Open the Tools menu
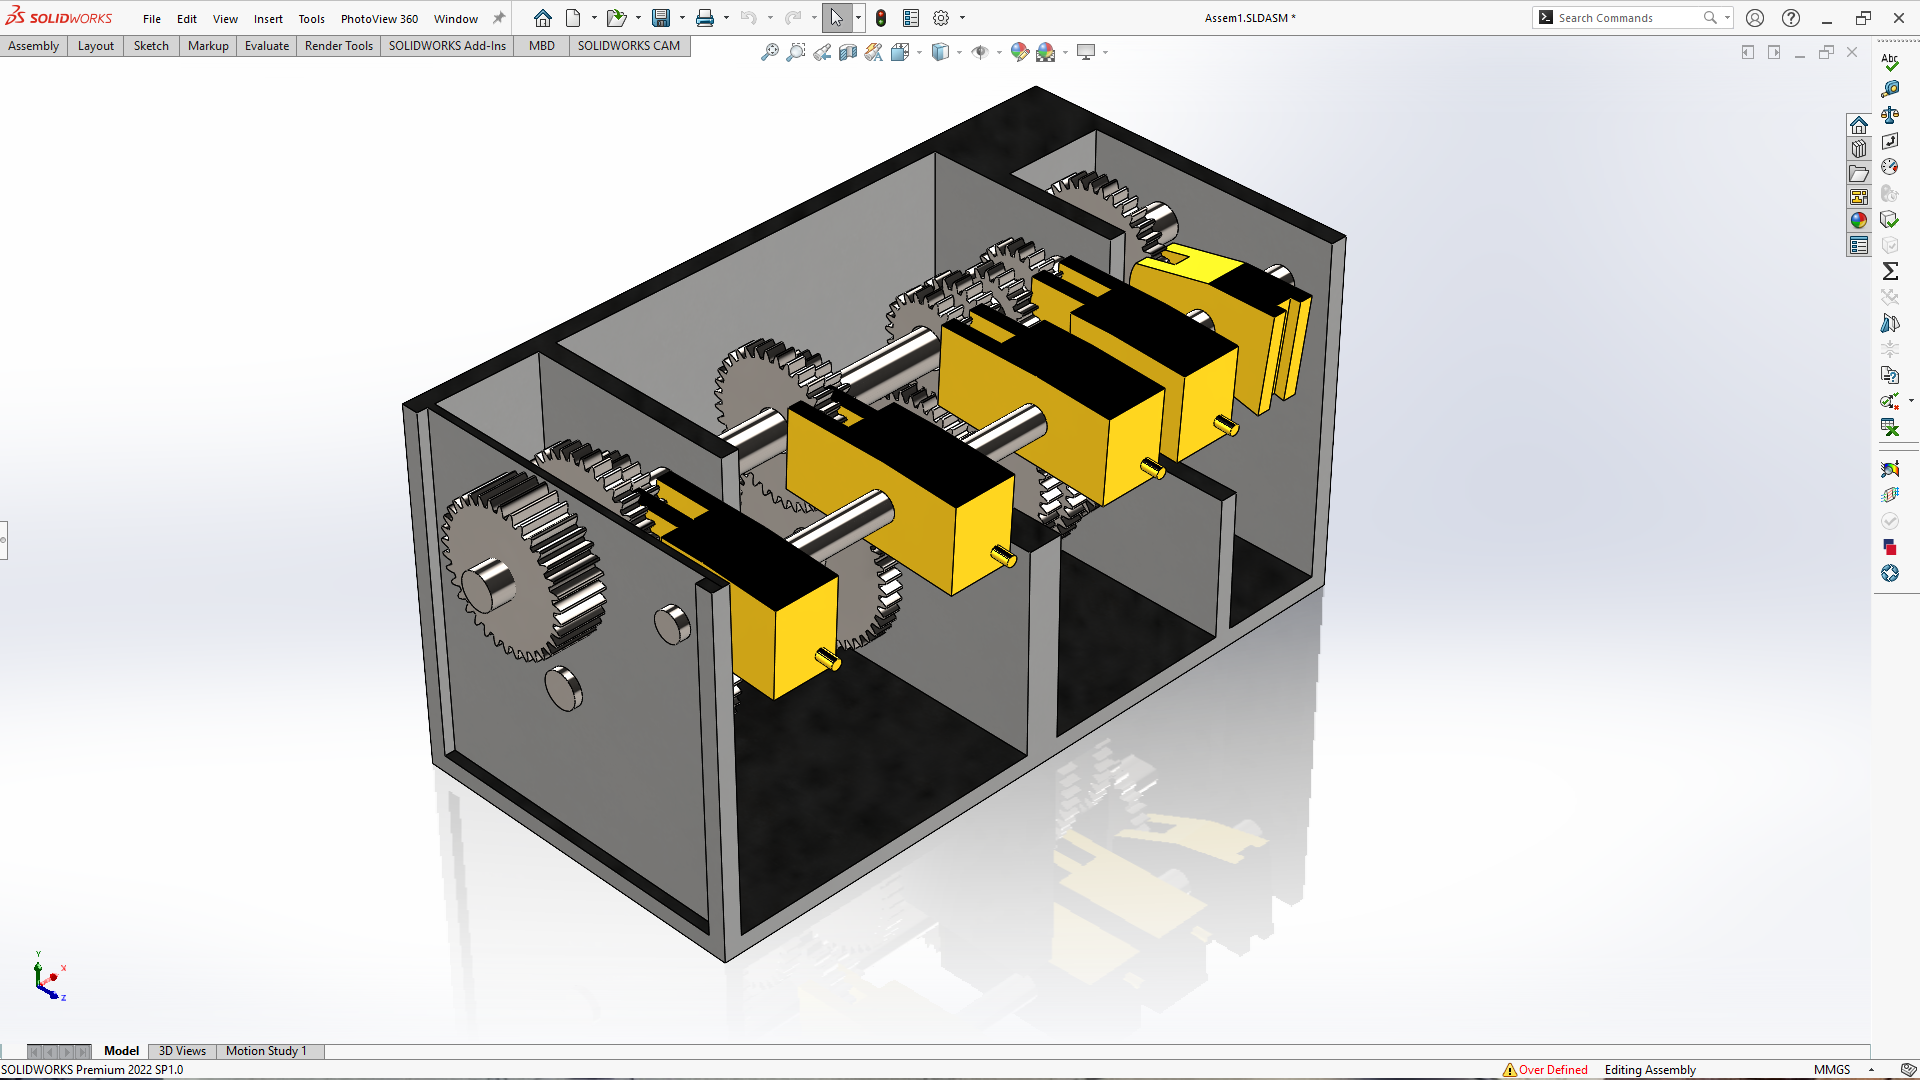The height and width of the screenshot is (1080, 1920). point(311,19)
